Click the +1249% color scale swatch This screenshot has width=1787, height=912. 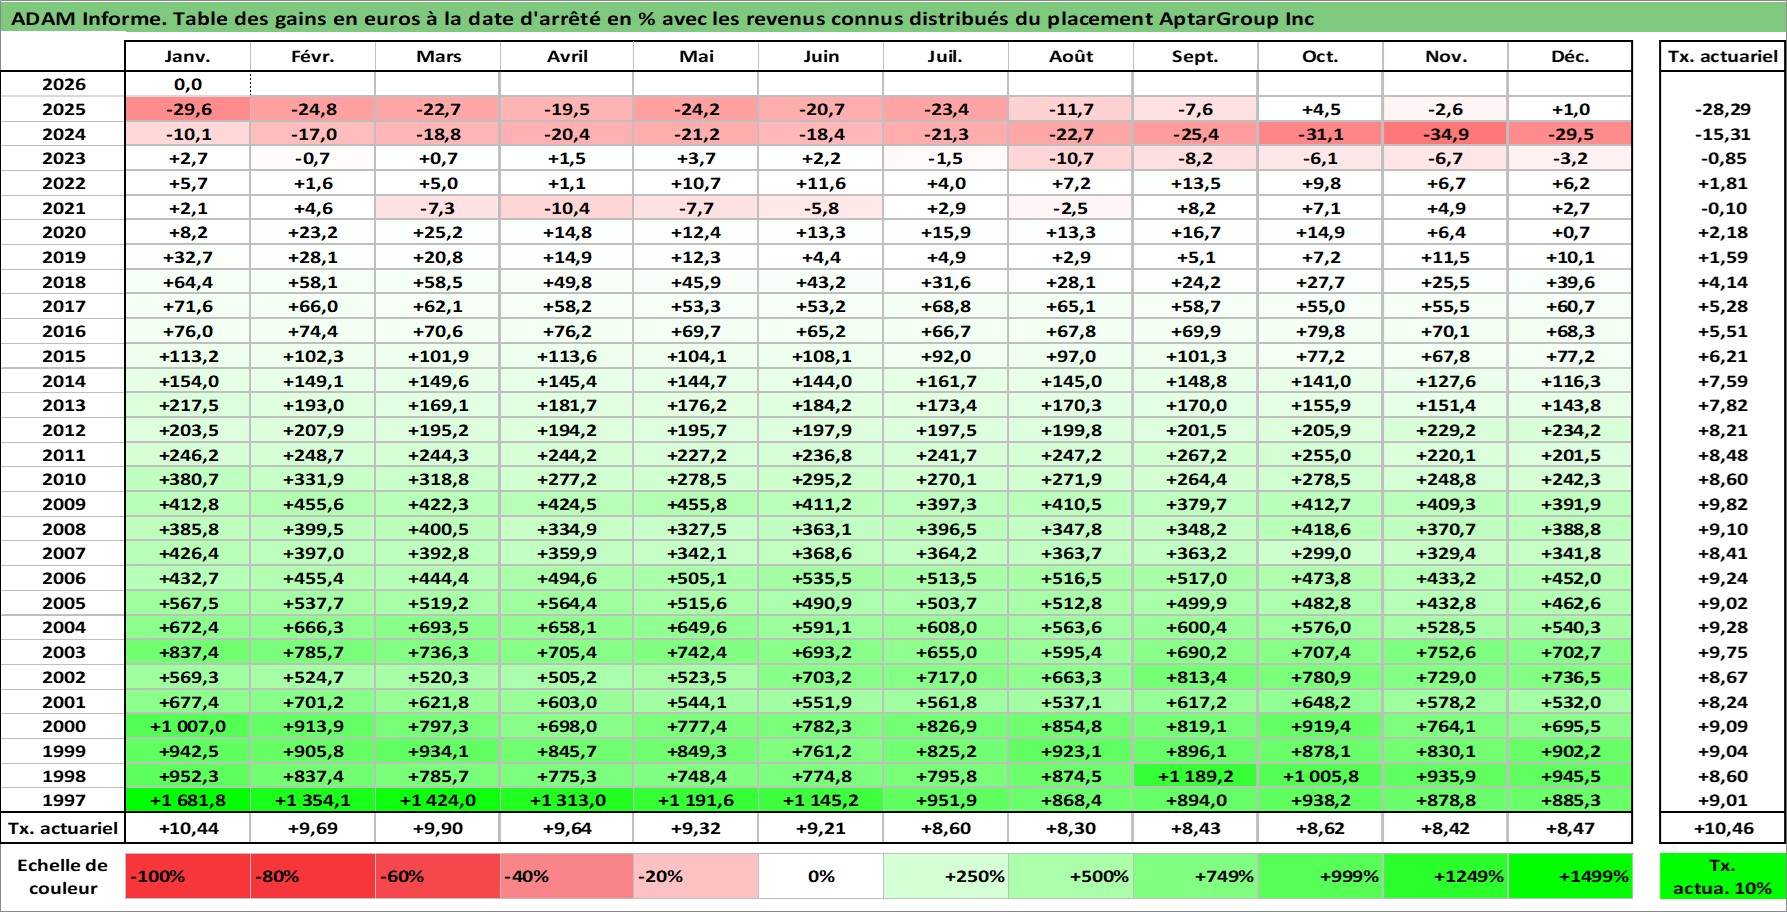1445,876
